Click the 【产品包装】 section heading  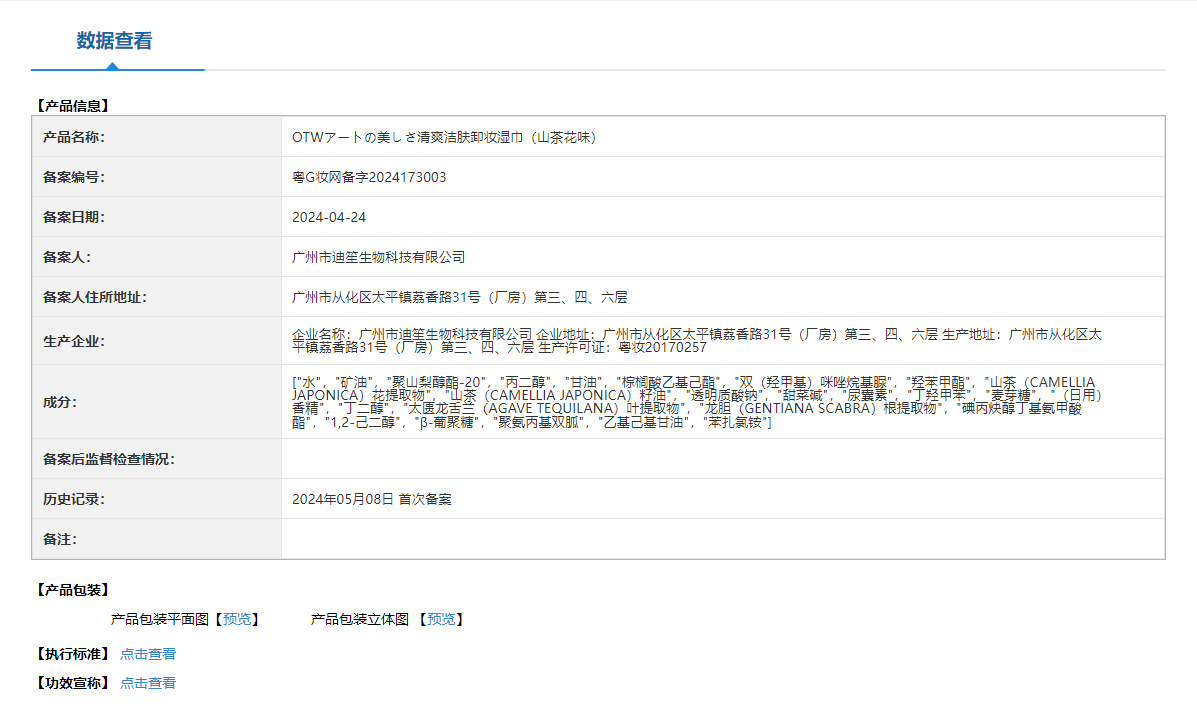[73, 590]
